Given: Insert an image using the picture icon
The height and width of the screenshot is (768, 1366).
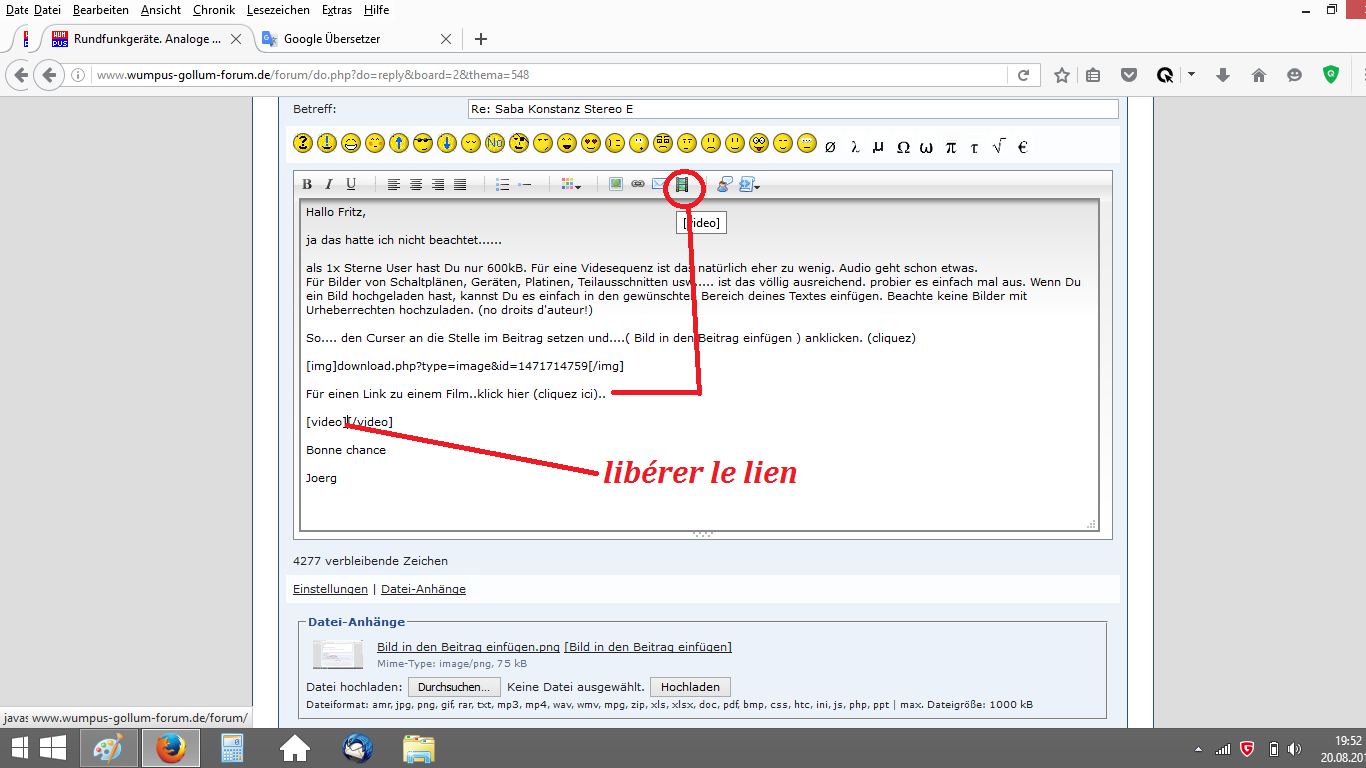Looking at the screenshot, I should (x=616, y=184).
